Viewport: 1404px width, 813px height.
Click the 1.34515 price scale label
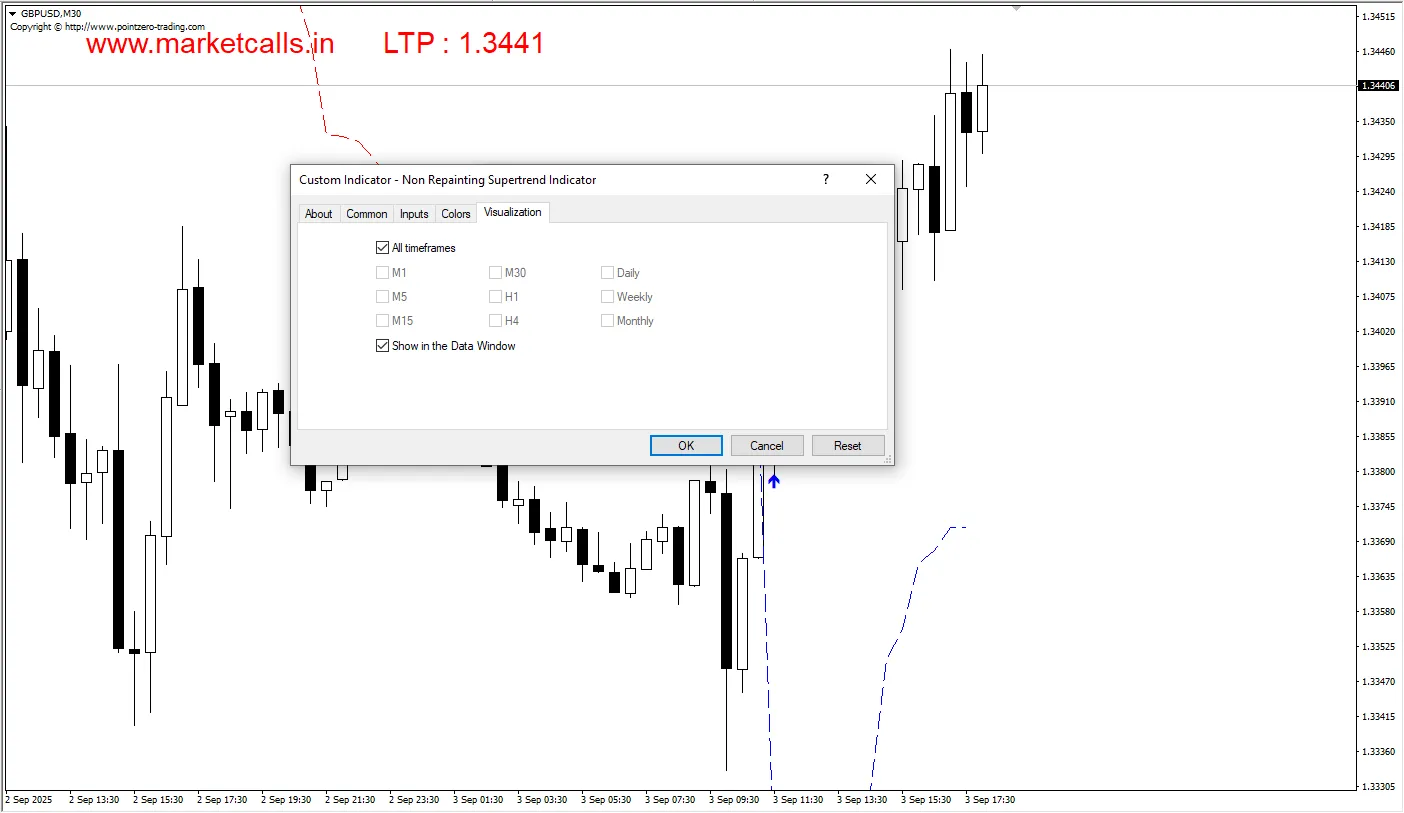[x=1378, y=16]
